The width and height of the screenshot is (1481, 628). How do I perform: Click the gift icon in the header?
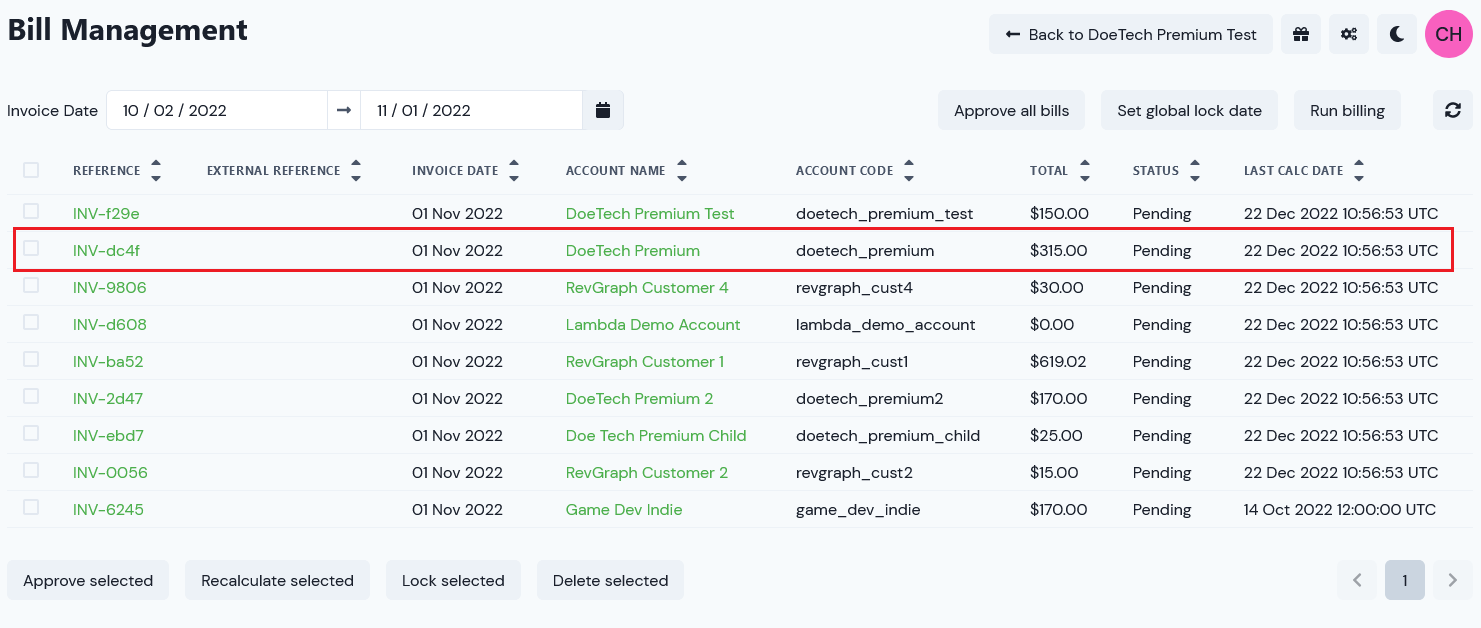(1300, 34)
